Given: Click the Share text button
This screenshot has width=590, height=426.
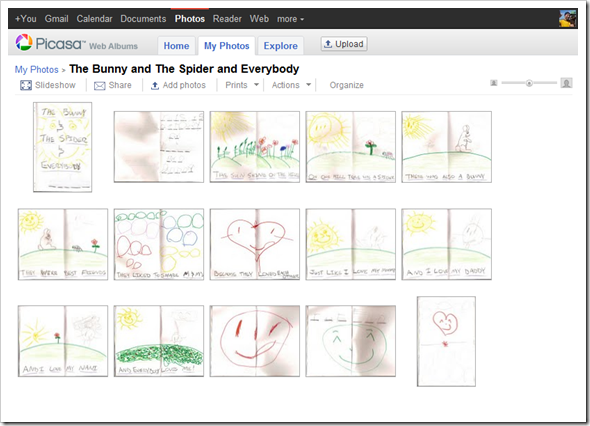Looking at the screenshot, I should [120, 85].
